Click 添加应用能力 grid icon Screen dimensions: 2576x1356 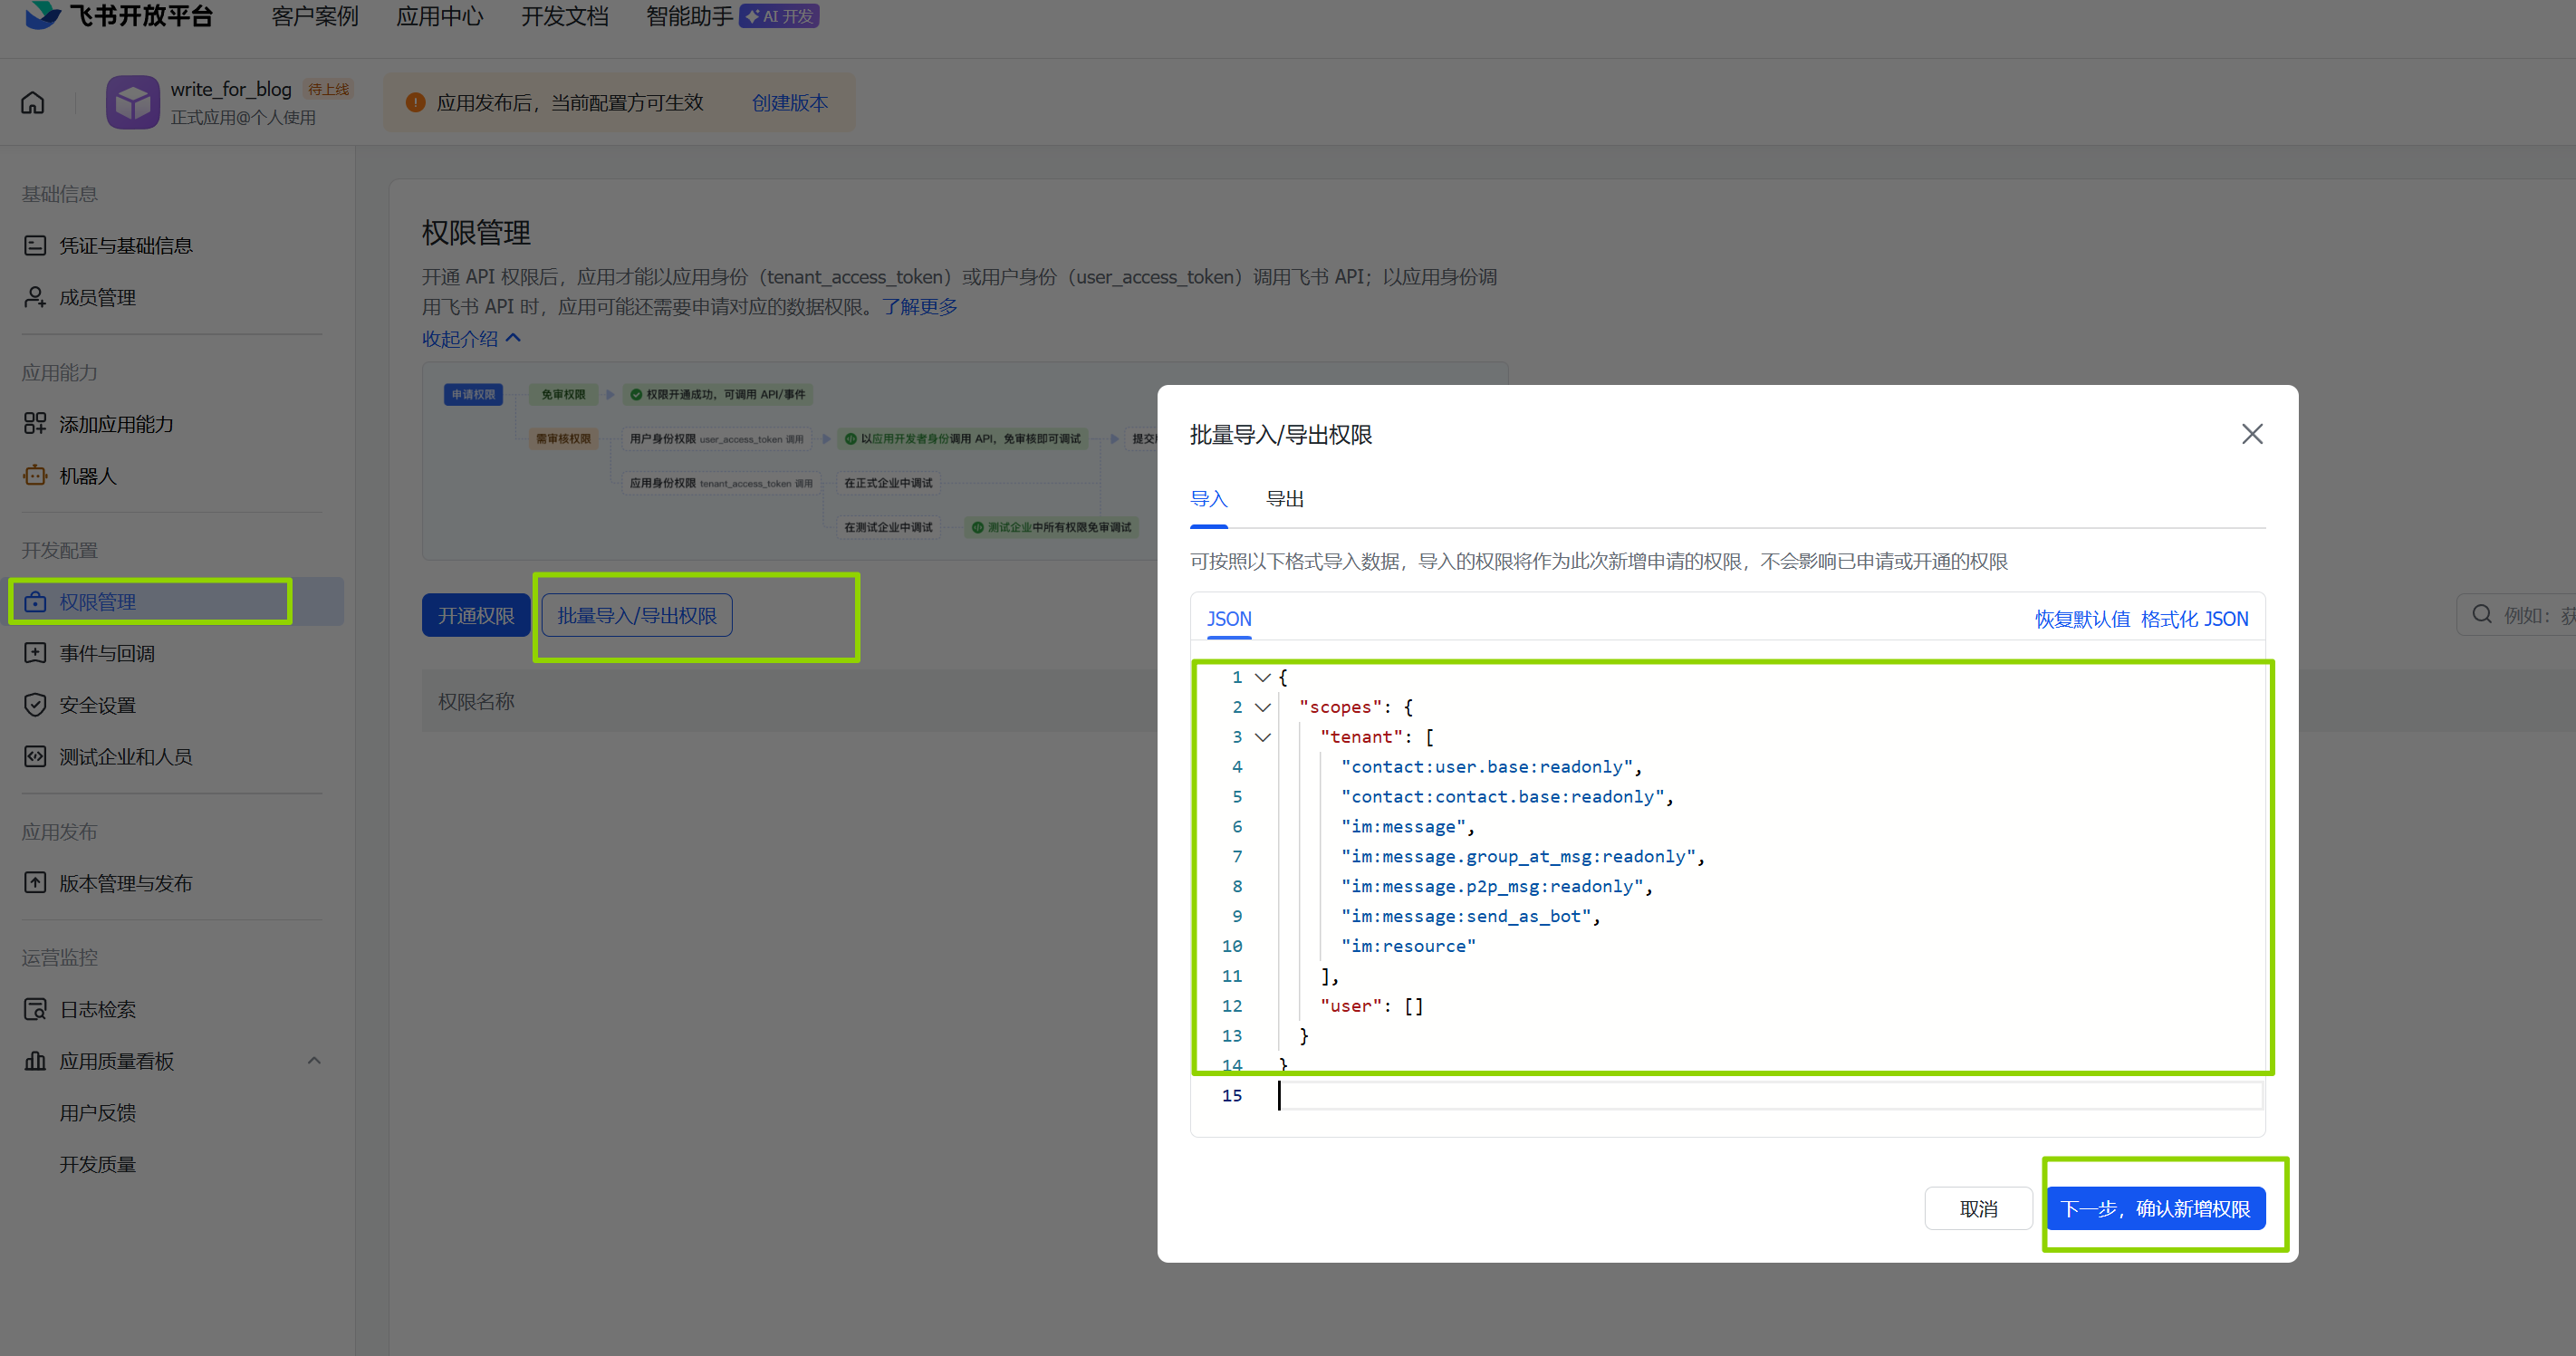pyautogui.click(x=35, y=424)
